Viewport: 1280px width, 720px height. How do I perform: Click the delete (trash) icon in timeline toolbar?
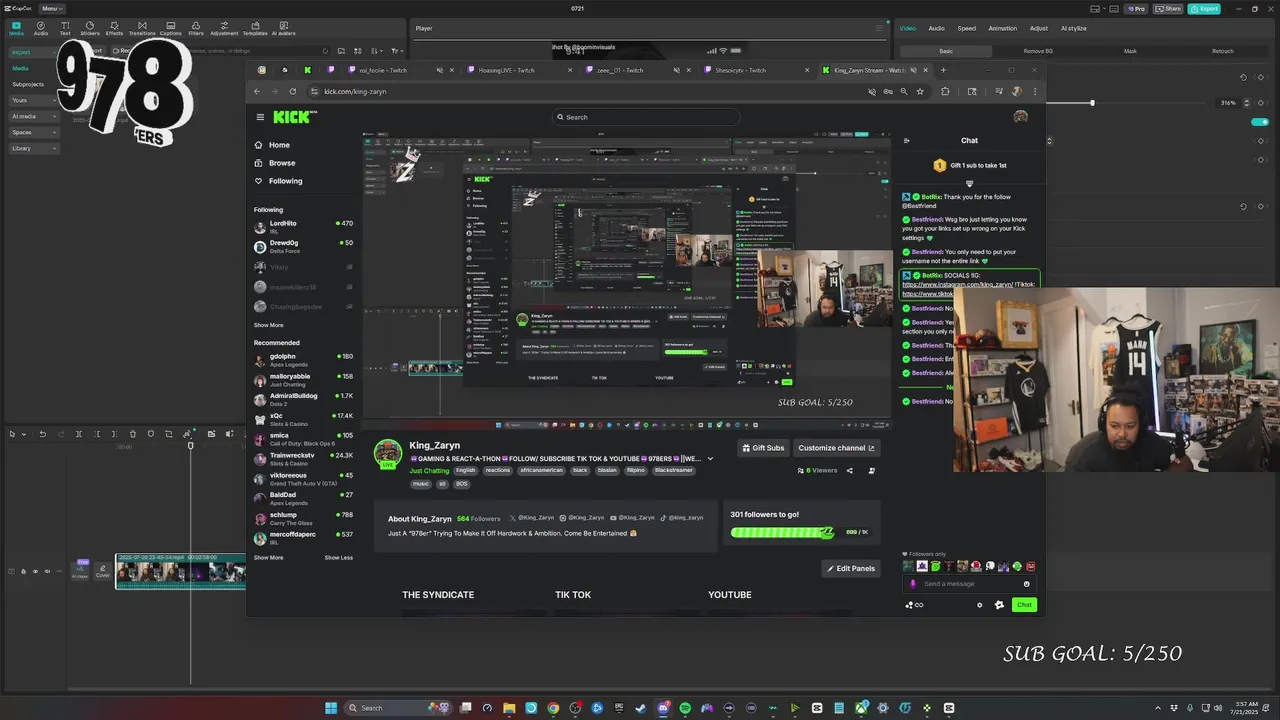[133, 434]
